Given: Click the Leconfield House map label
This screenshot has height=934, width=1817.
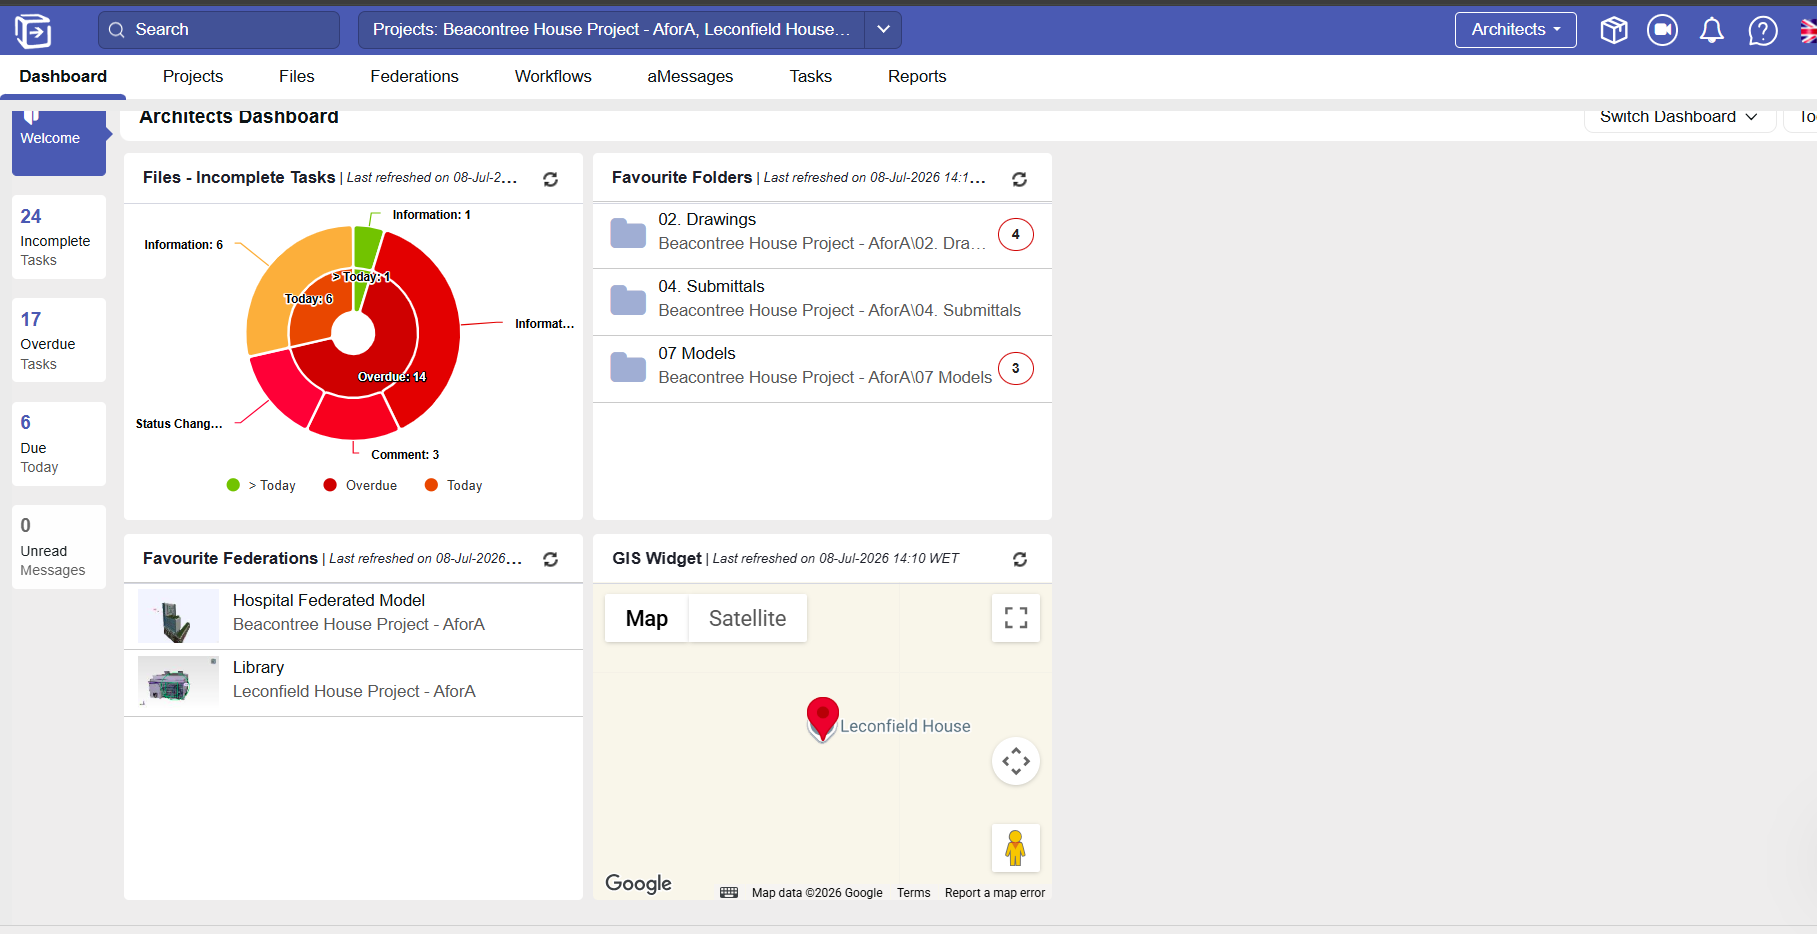Looking at the screenshot, I should coord(905,726).
